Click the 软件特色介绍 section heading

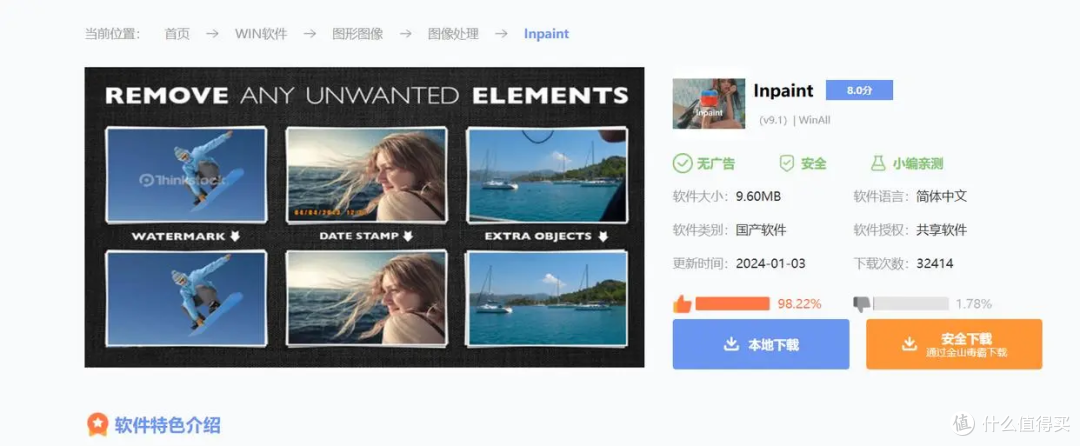coord(167,425)
